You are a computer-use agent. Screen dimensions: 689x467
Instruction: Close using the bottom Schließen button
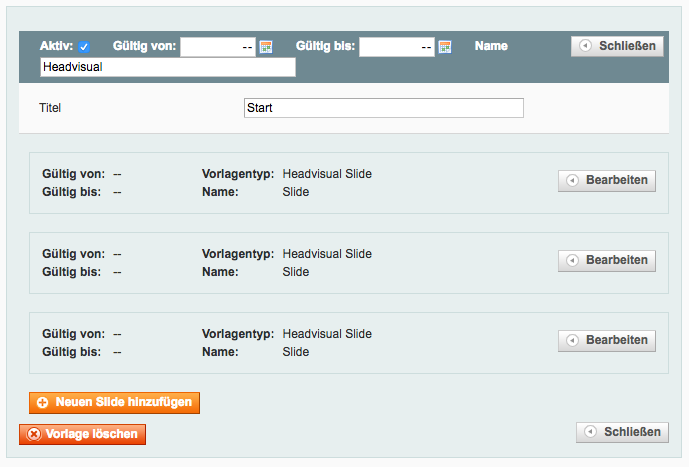click(622, 432)
